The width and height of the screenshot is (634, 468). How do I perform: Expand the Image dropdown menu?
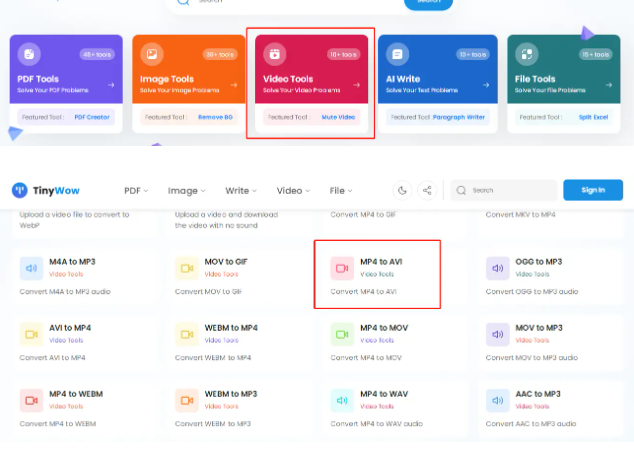coord(187,191)
